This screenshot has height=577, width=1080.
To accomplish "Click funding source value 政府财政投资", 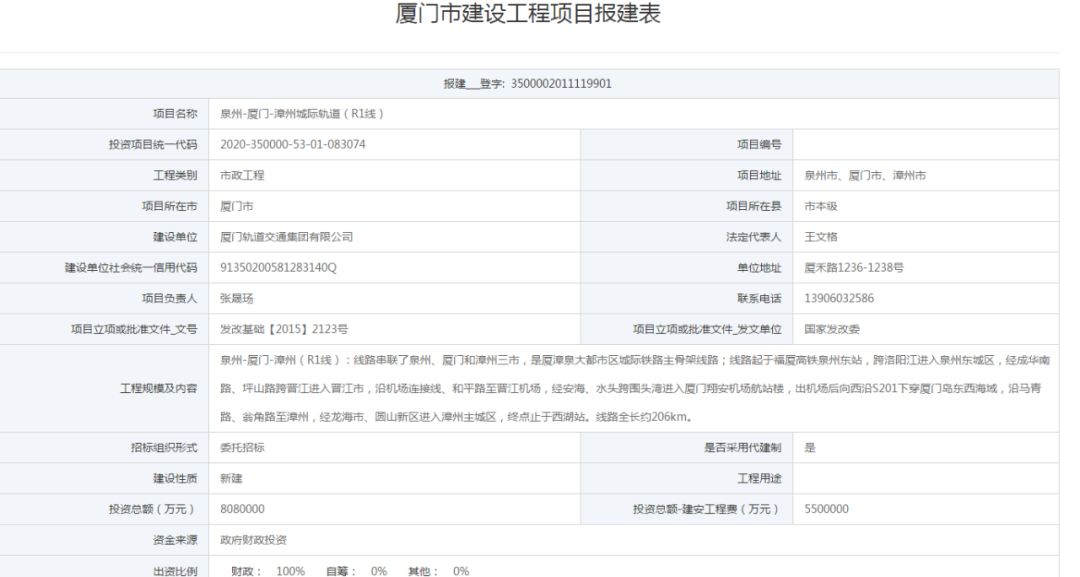I will 253,540.
